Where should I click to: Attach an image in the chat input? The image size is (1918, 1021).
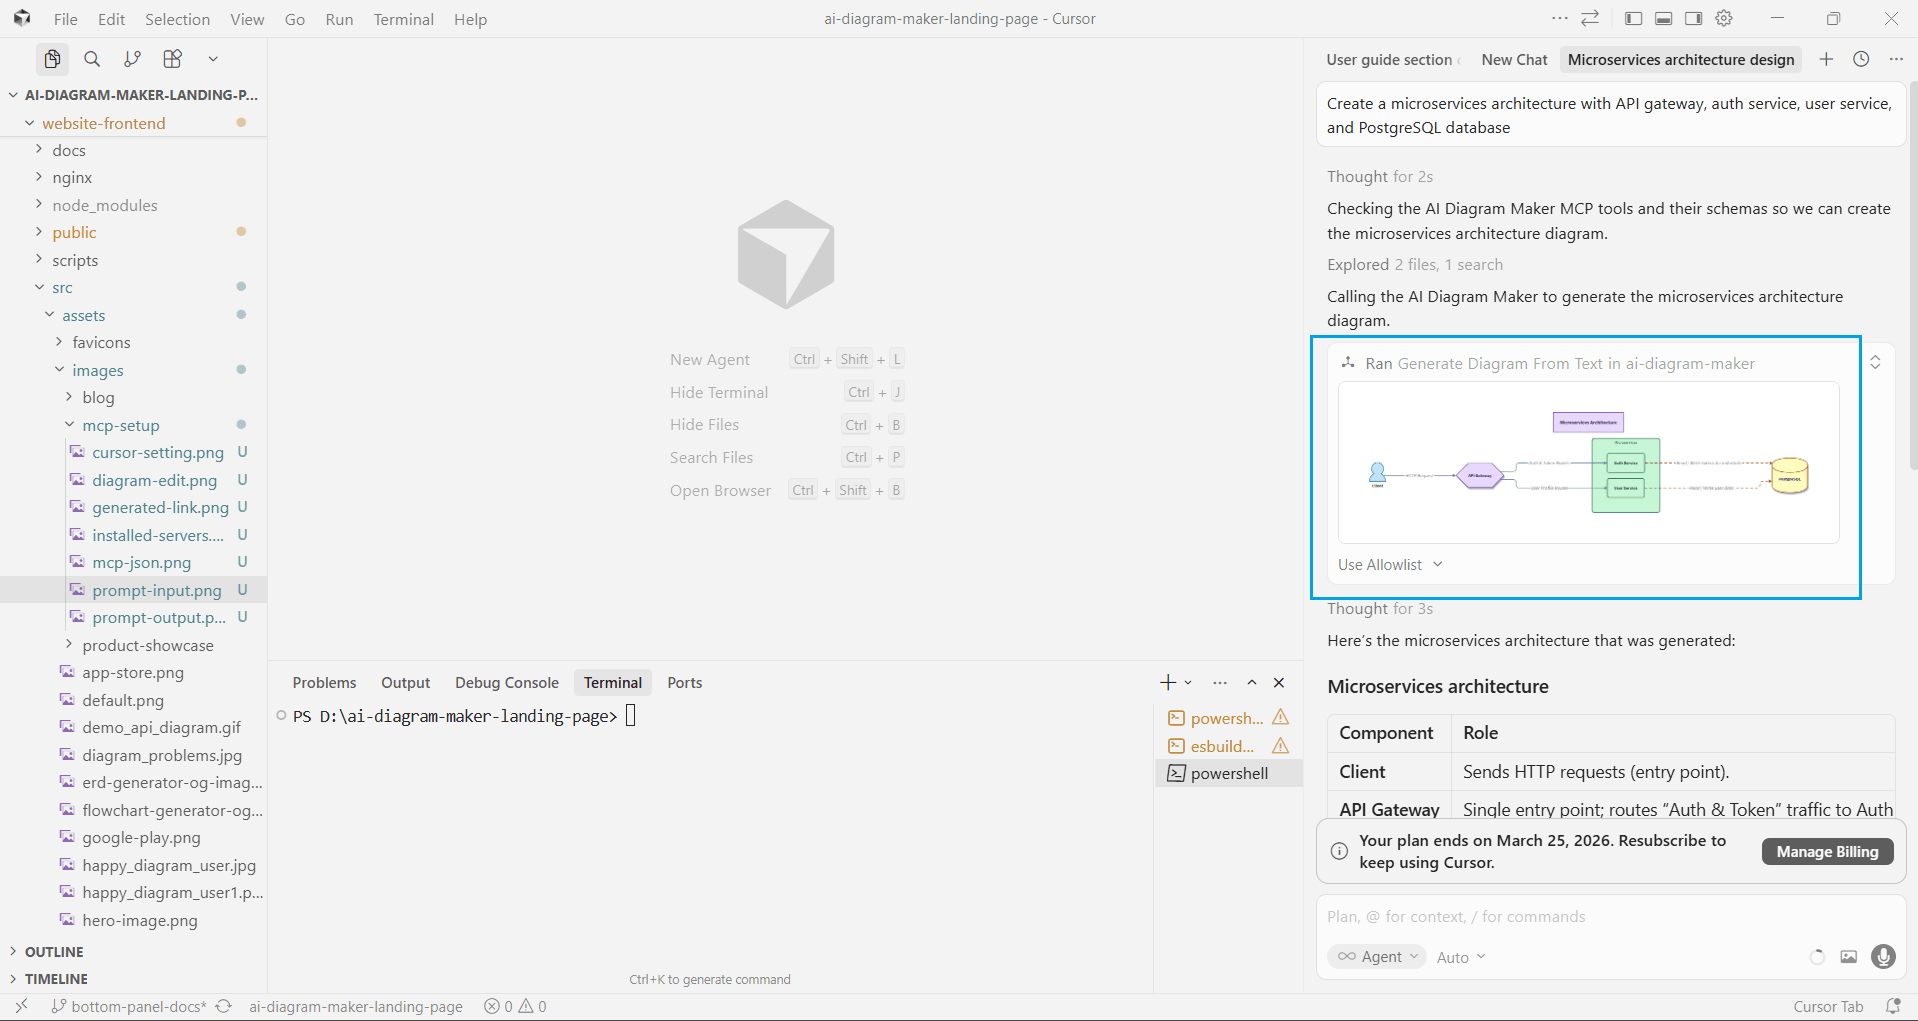pyautogui.click(x=1848, y=957)
